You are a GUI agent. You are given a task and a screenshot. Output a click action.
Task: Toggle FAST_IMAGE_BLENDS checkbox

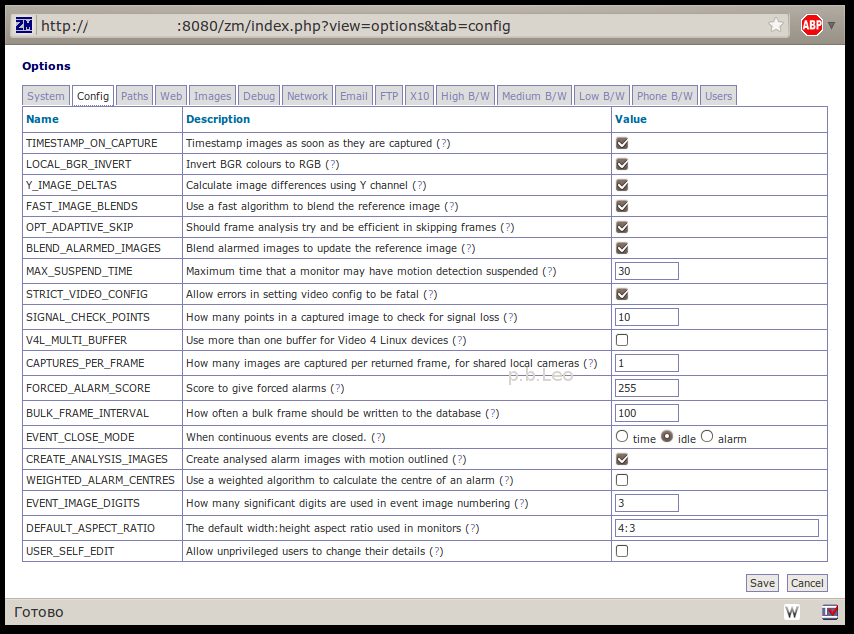622,206
